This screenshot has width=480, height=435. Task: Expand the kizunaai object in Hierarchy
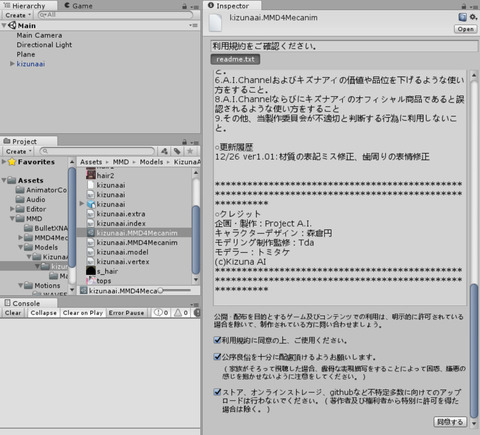pos(12,64)
